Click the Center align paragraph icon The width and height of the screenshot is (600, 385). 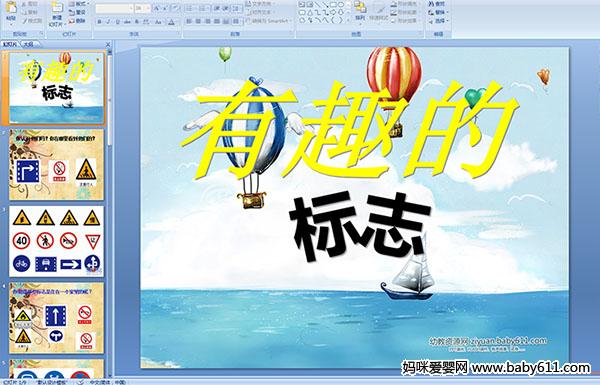pyautogui.click(x=198, y=21)
